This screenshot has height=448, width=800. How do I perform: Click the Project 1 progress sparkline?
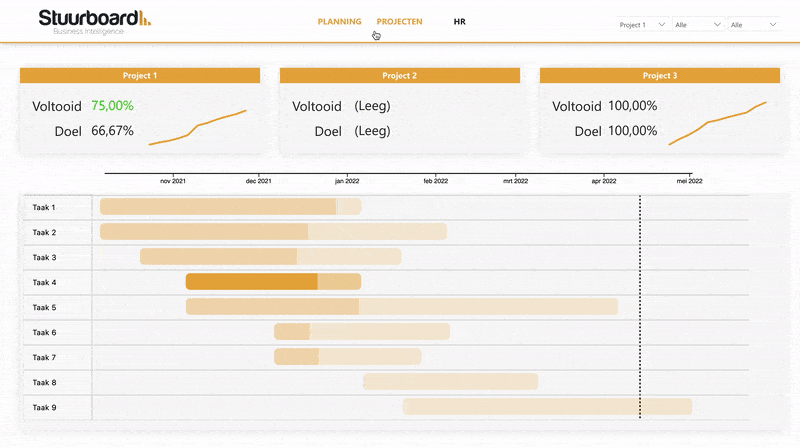tap(198, 128)
